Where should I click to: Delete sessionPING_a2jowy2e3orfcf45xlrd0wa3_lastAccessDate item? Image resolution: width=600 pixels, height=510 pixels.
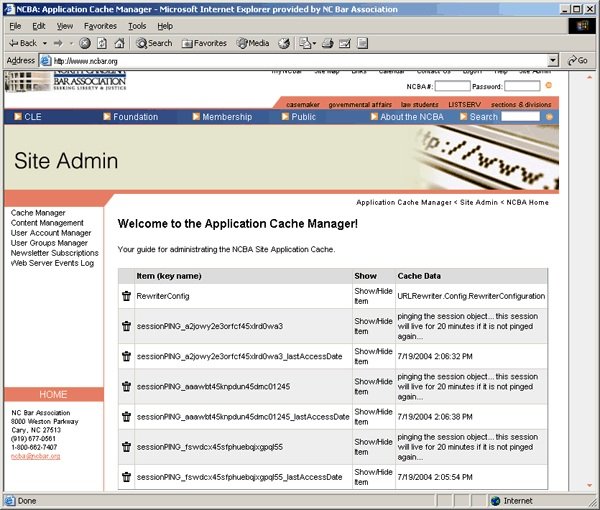(126, 356)
